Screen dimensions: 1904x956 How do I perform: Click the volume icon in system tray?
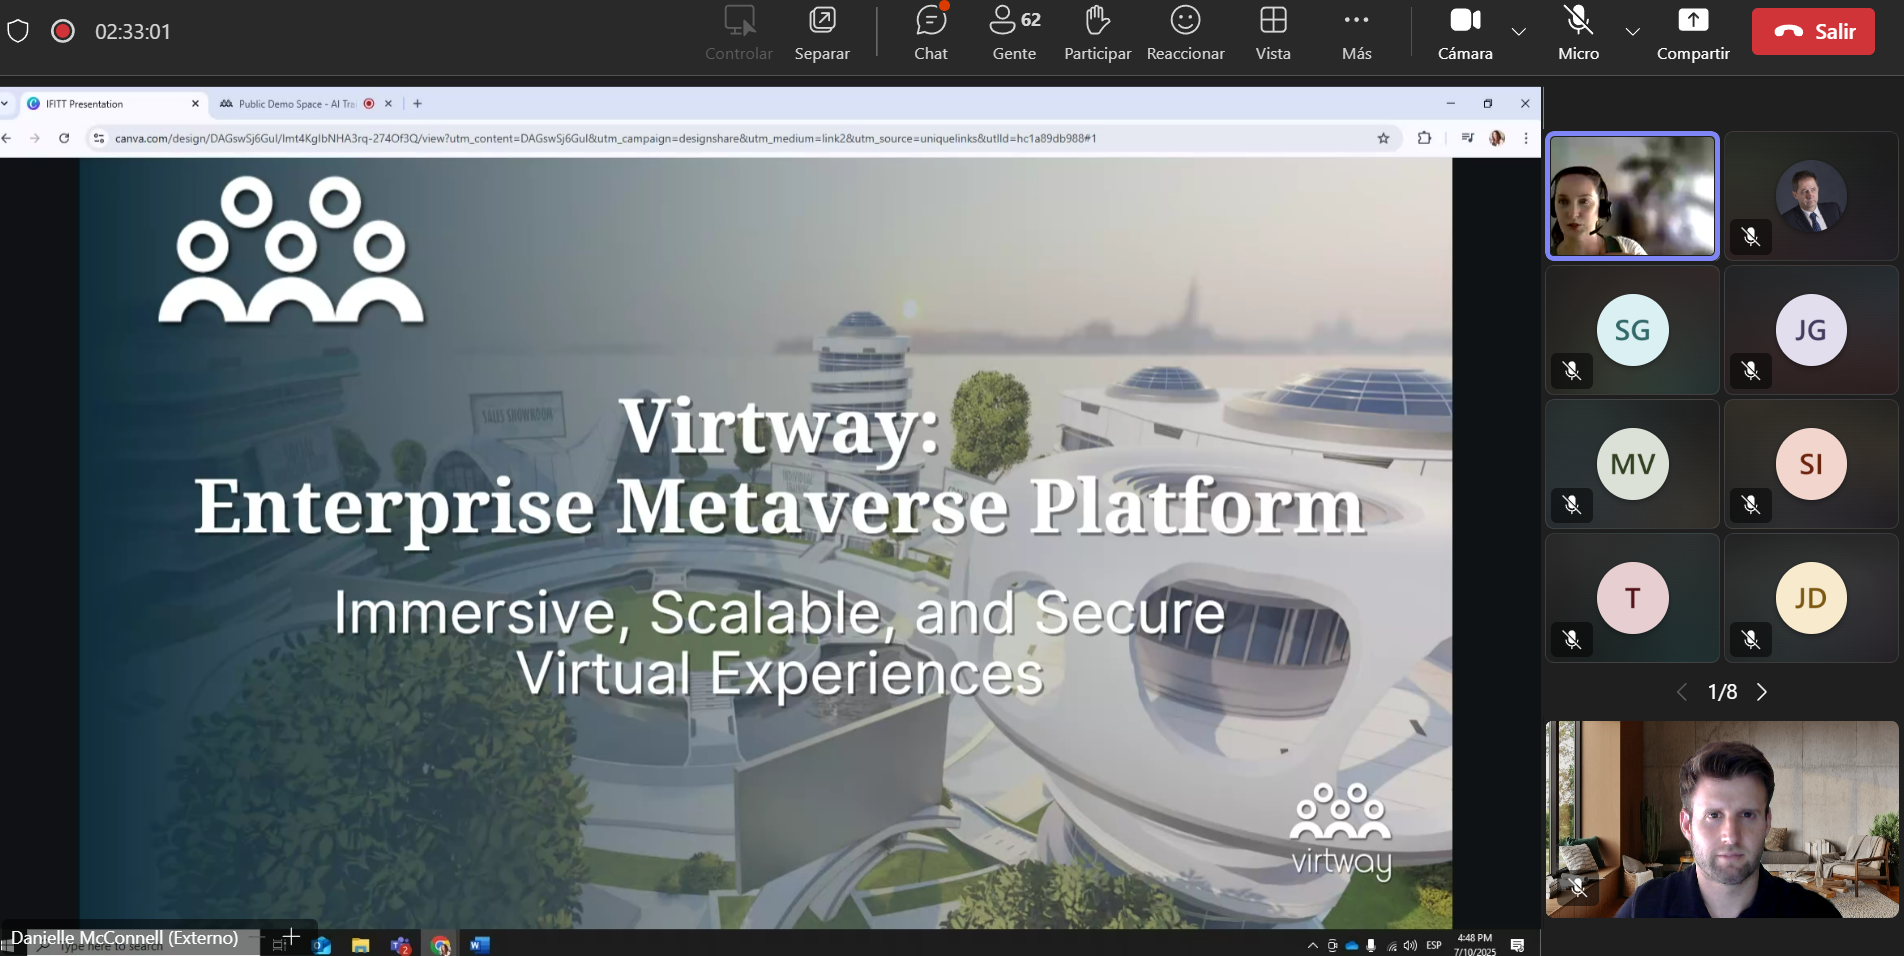pyautogui.click(x=1410, y=945)
